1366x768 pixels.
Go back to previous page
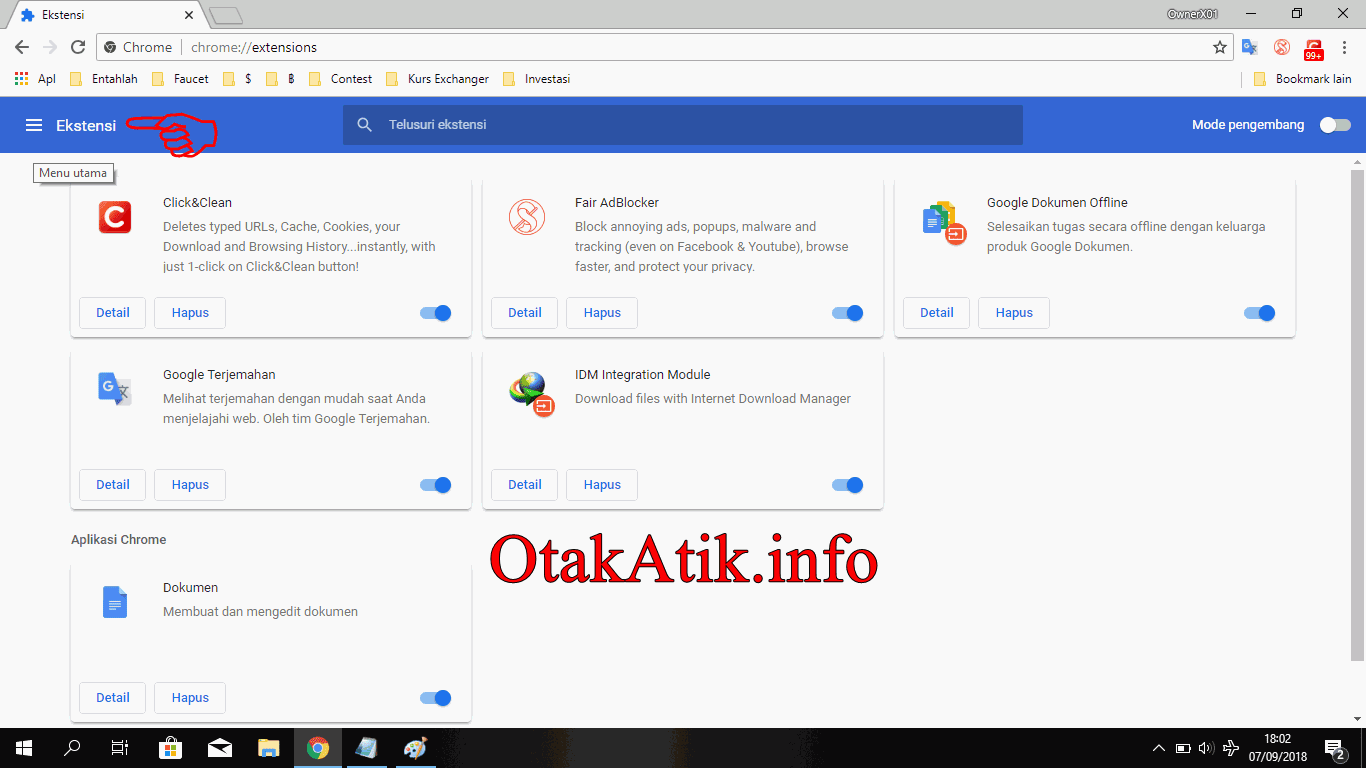point(21,47)
